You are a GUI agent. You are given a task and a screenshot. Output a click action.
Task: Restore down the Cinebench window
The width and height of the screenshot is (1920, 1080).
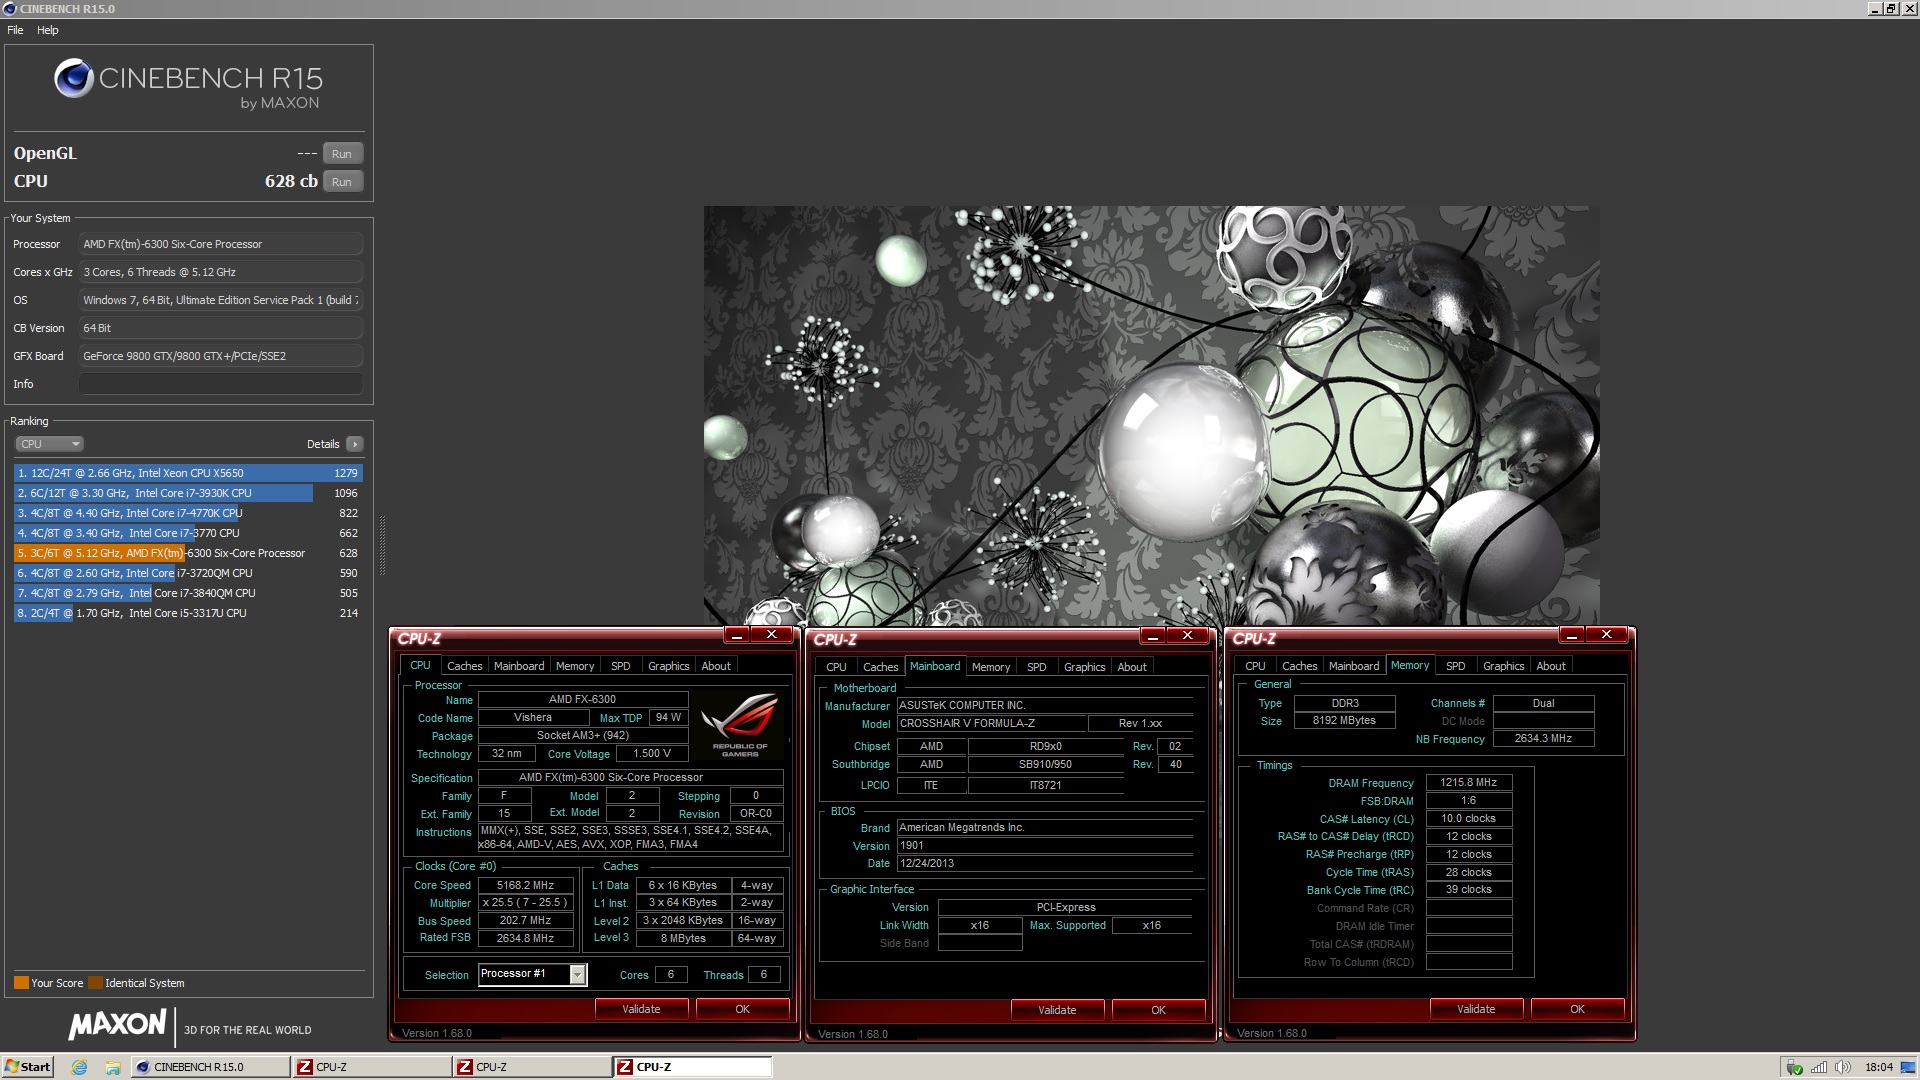click(x=1891, y=9)
